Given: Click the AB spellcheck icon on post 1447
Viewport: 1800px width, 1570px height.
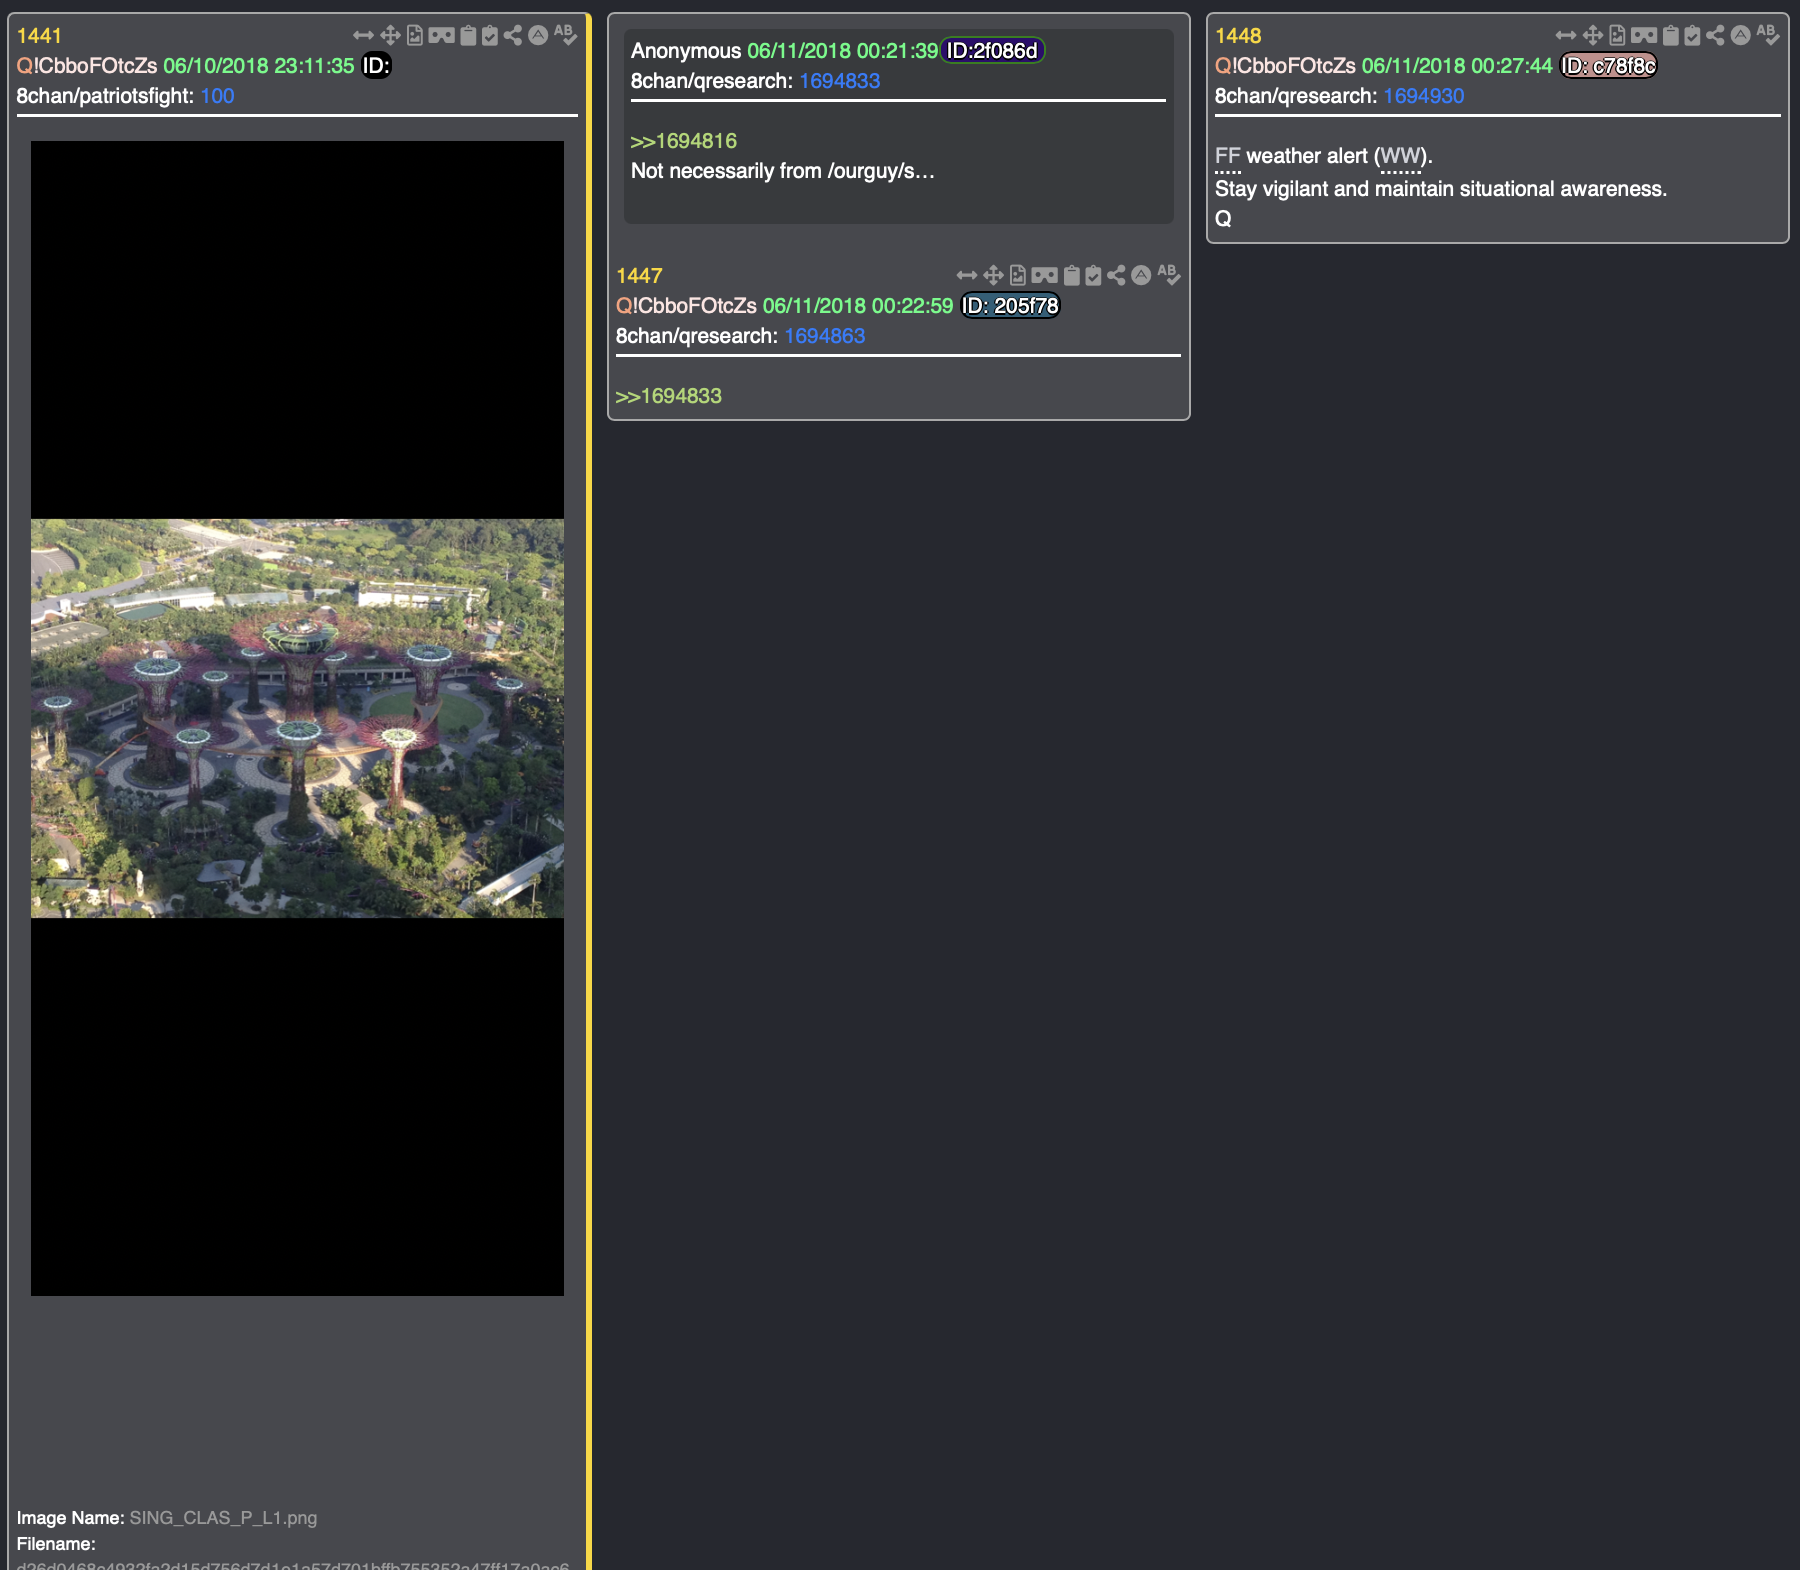Looking at the screenshot, I should point(1168,274).
